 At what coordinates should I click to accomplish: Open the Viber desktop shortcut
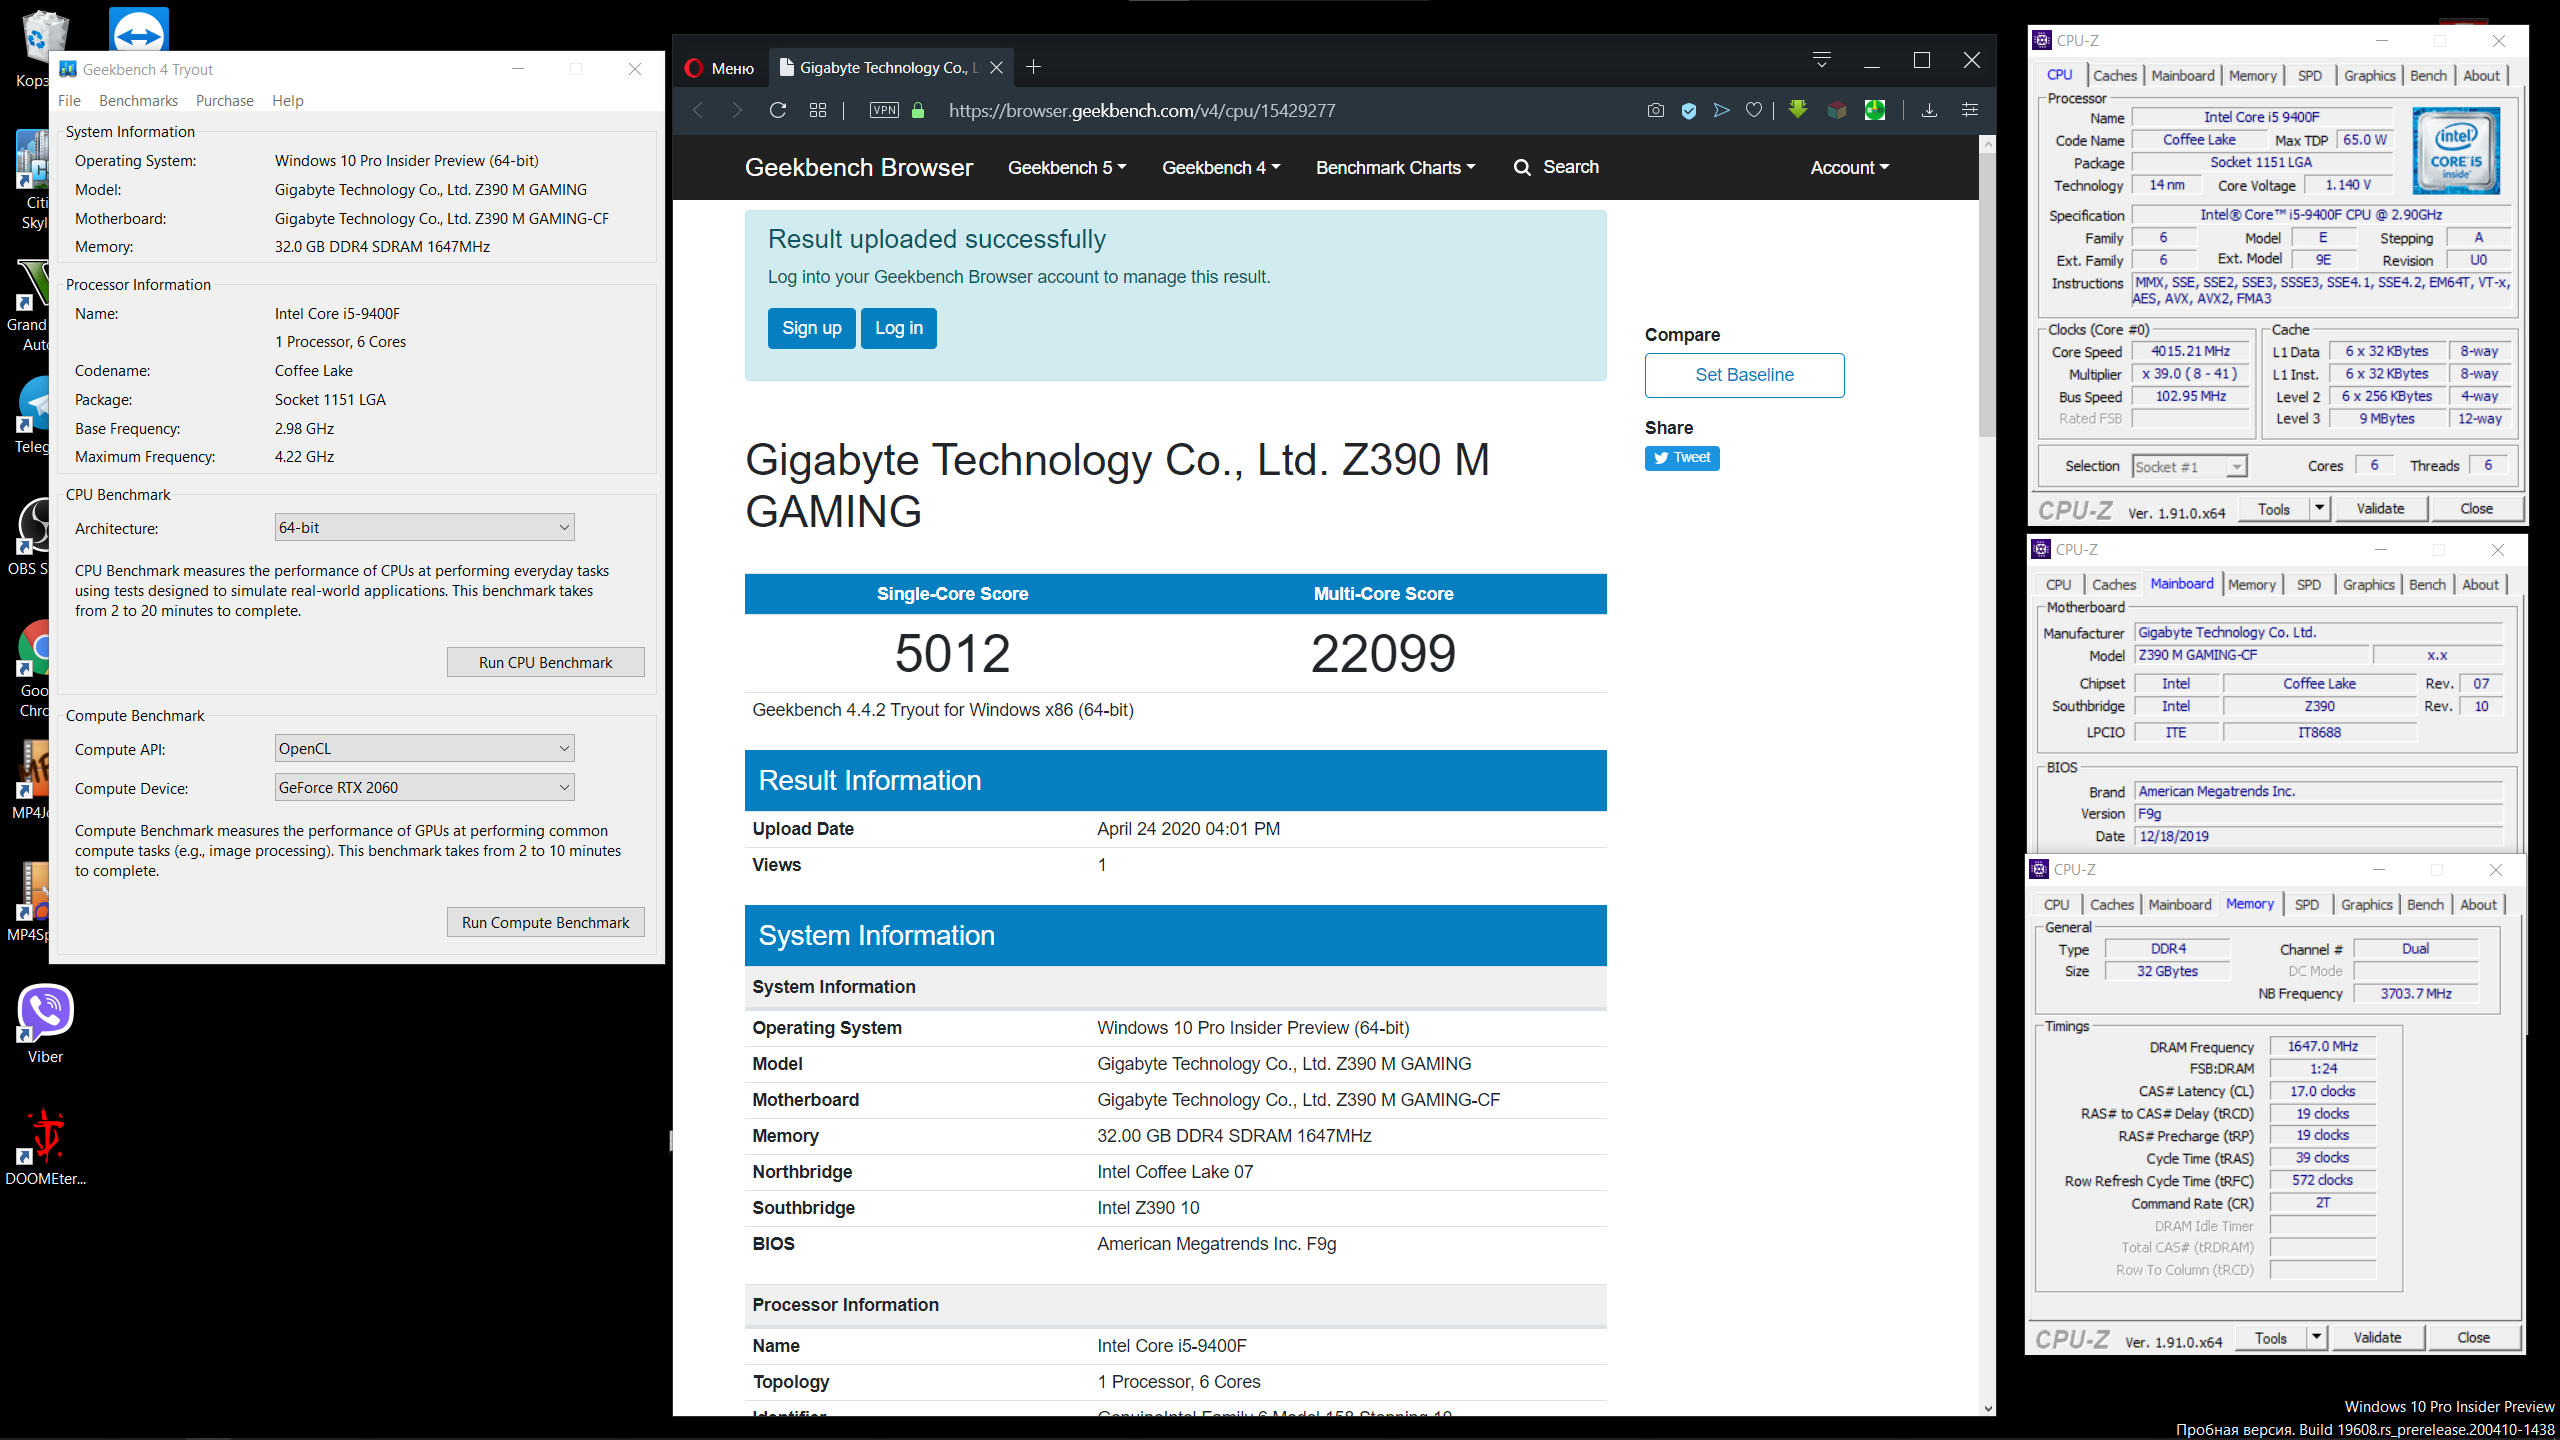[45, 1022]
